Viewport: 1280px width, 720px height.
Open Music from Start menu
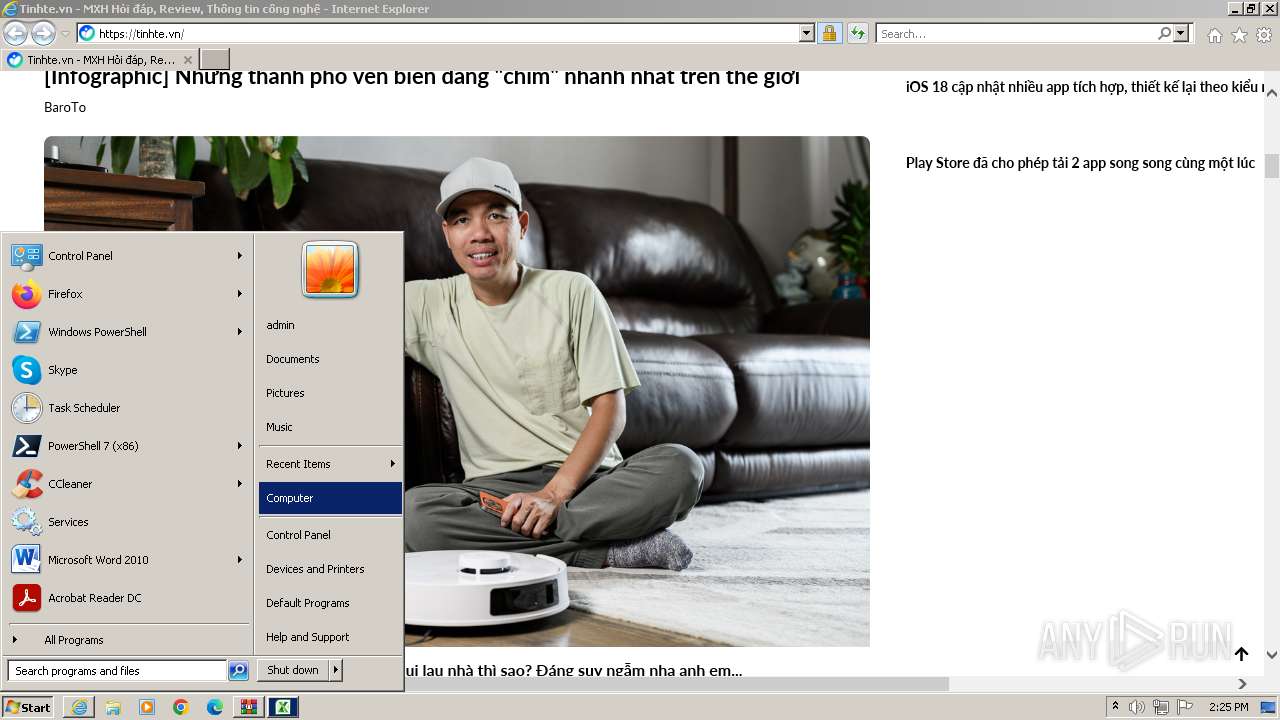[x=330, y=427]
